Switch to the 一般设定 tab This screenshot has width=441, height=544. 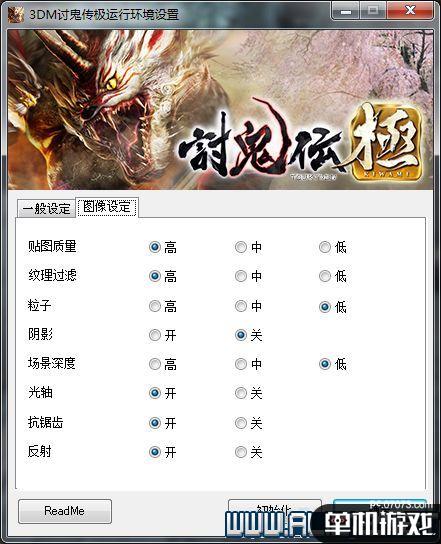click(x=46, y=209)
